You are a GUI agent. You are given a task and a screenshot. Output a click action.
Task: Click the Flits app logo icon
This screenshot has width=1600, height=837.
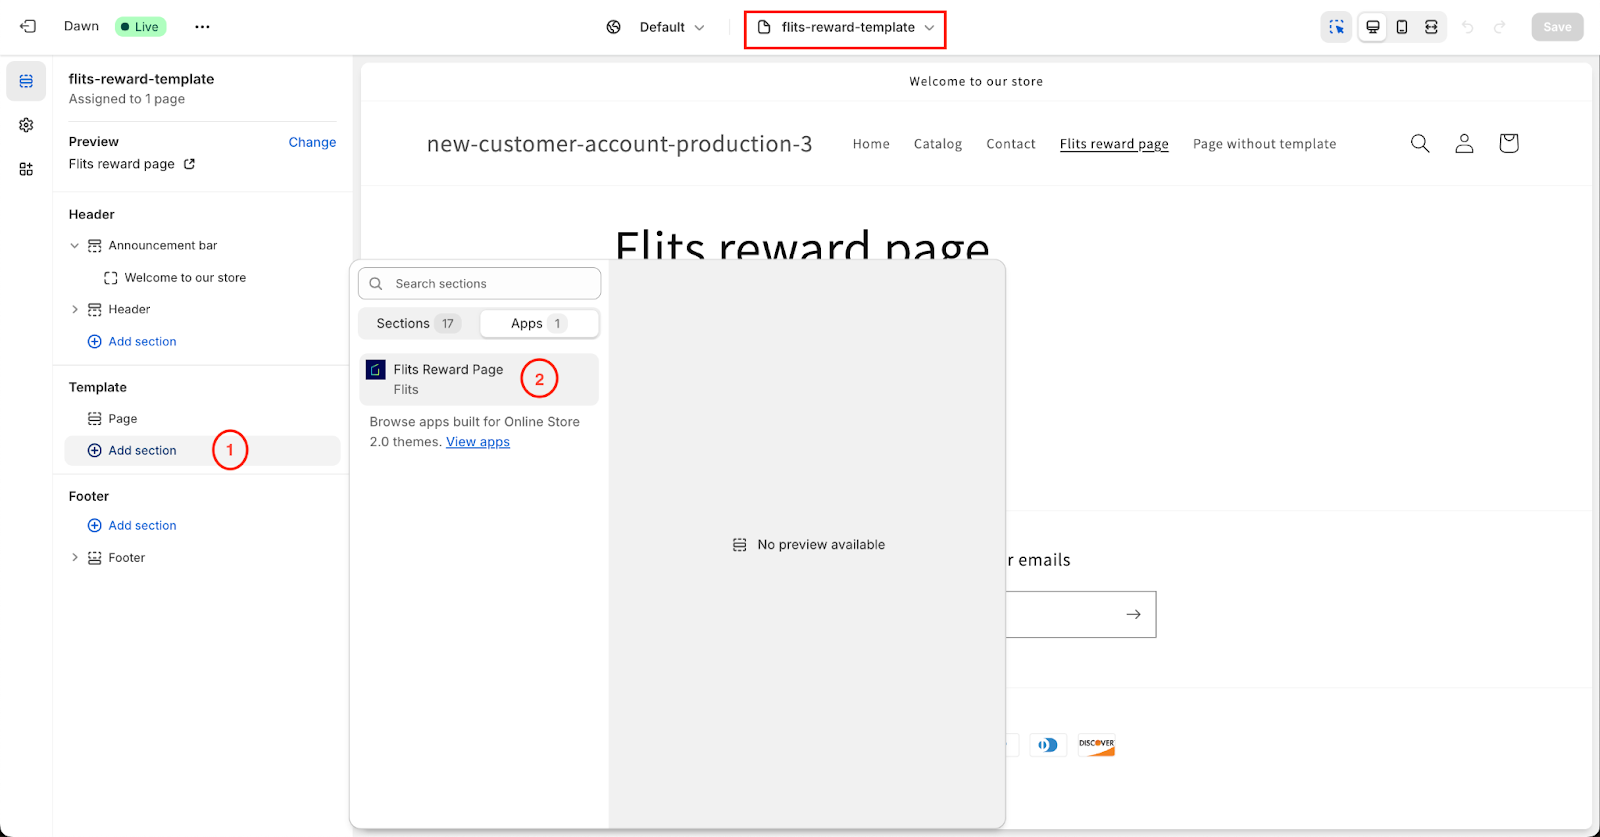click(376, 370)
